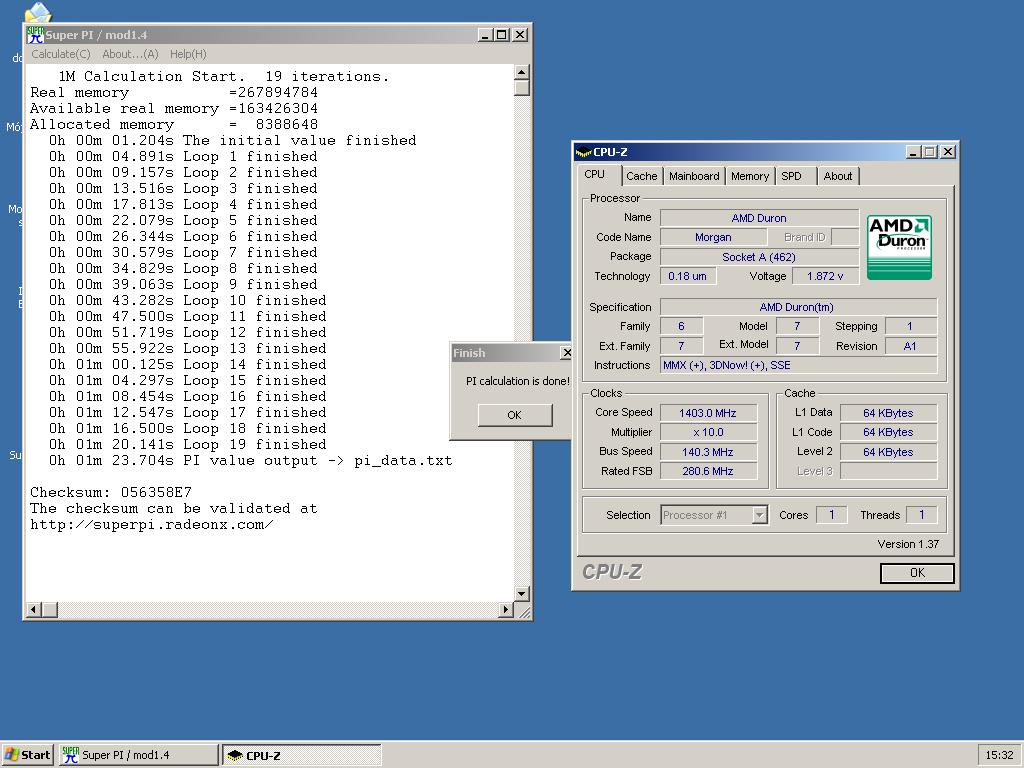Close the Finish dialog with its X button
1024x768 pixels.
pos(566,353)
